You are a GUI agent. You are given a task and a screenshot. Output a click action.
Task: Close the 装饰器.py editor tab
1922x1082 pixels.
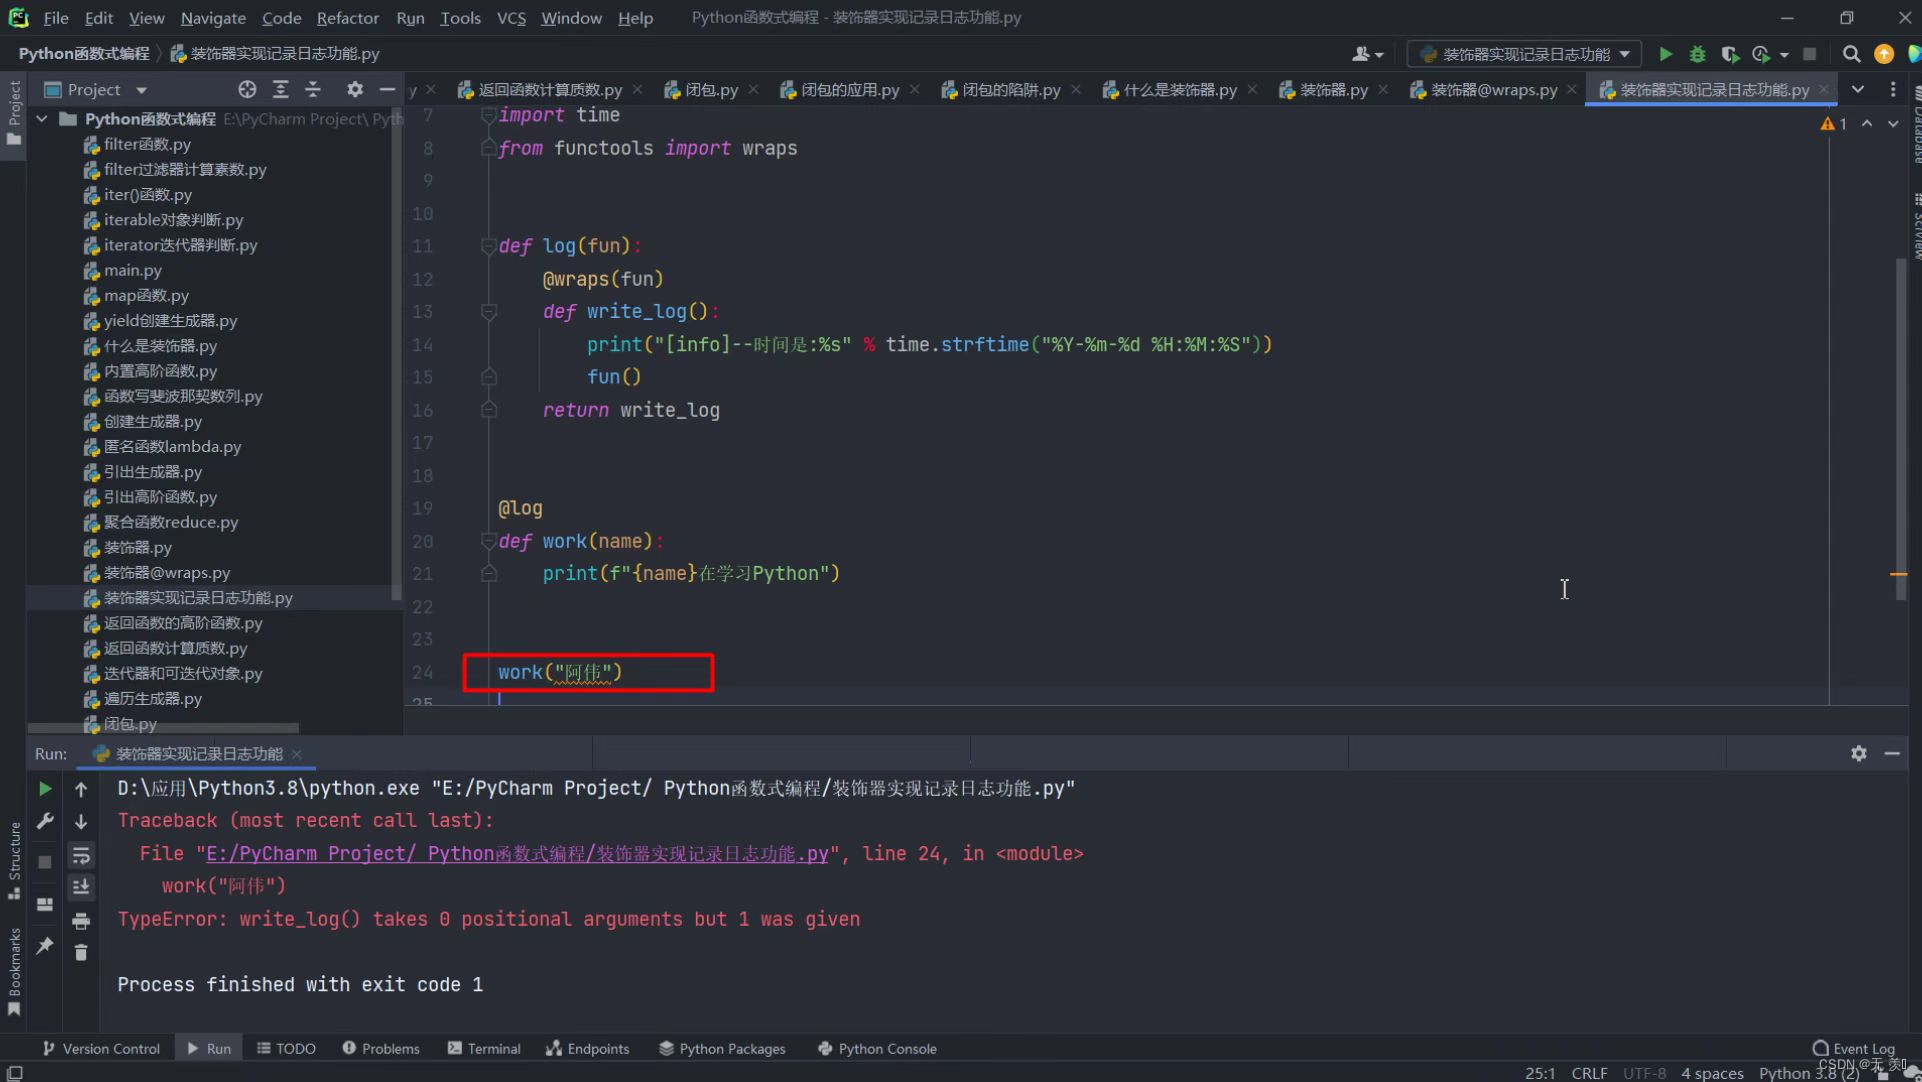pos(1383,90)
